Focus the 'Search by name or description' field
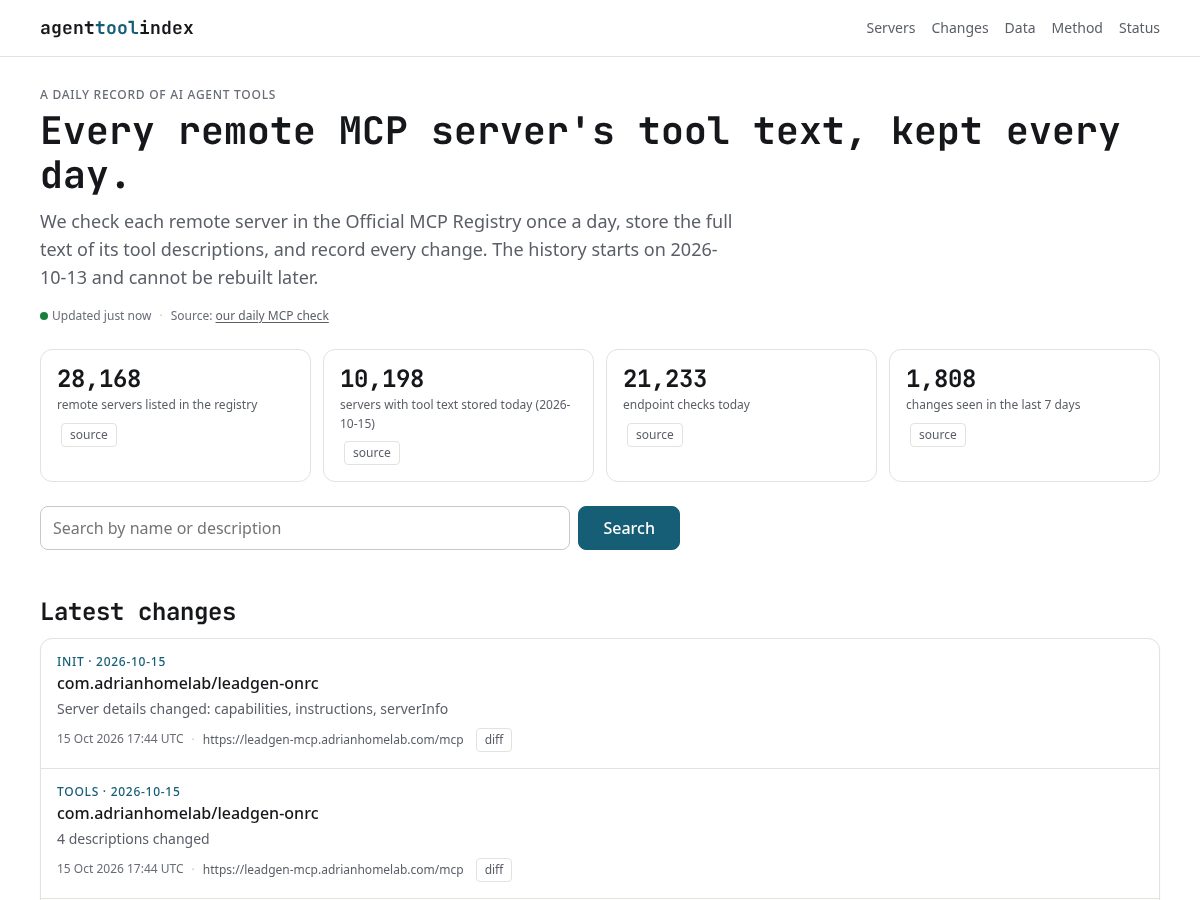Screen dimensions: 1200x900 pos(305,528)
